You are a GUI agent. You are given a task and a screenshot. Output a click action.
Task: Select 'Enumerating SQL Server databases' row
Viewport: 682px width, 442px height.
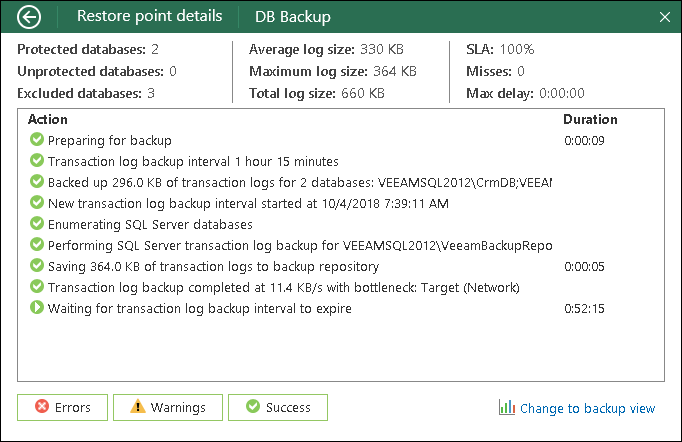click(341, 224)
